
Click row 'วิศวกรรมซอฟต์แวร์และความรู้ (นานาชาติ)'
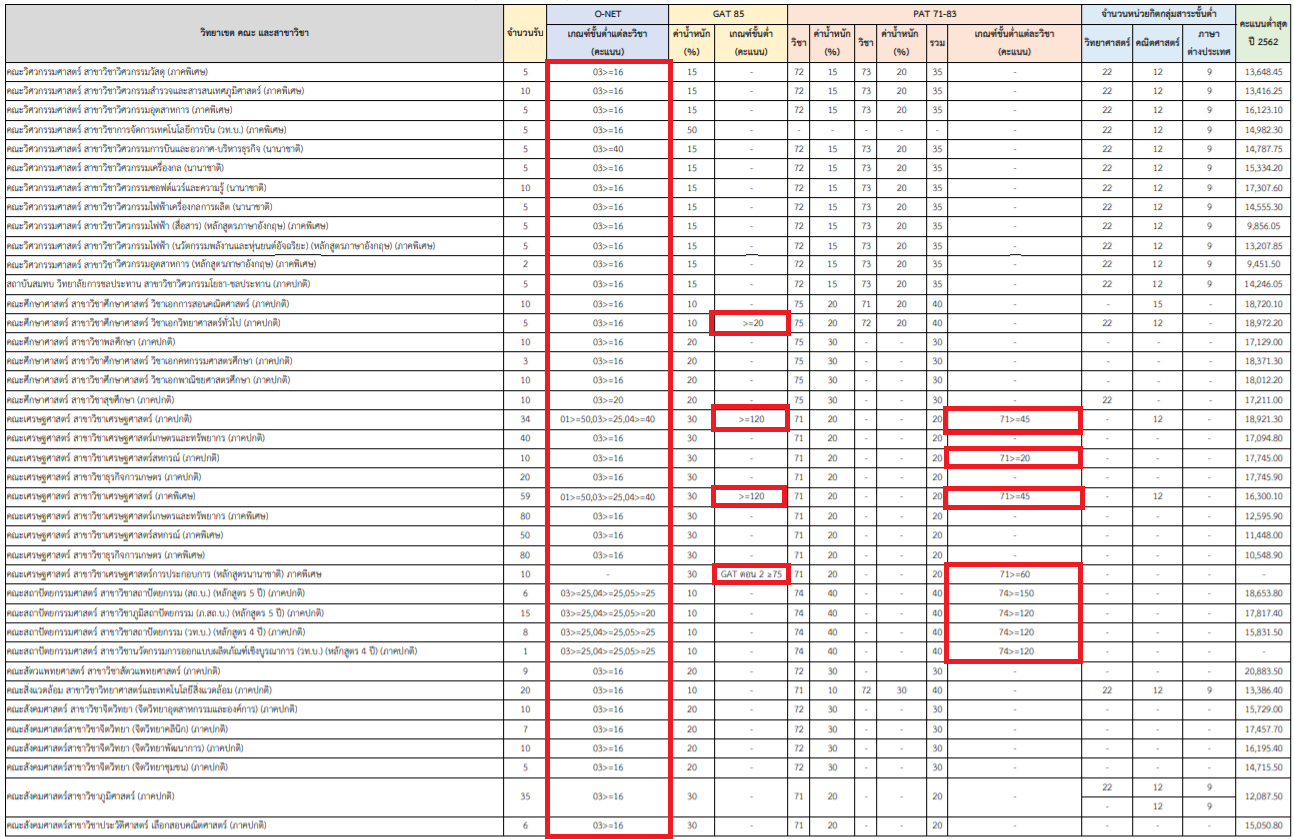click(x=646, y=187)
